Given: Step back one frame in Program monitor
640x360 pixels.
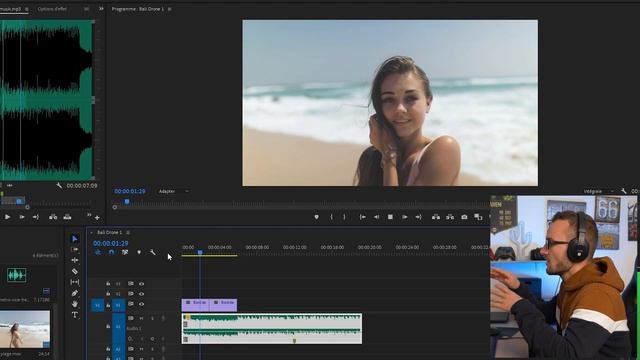Looking at the screenshot, I should 376,217.
